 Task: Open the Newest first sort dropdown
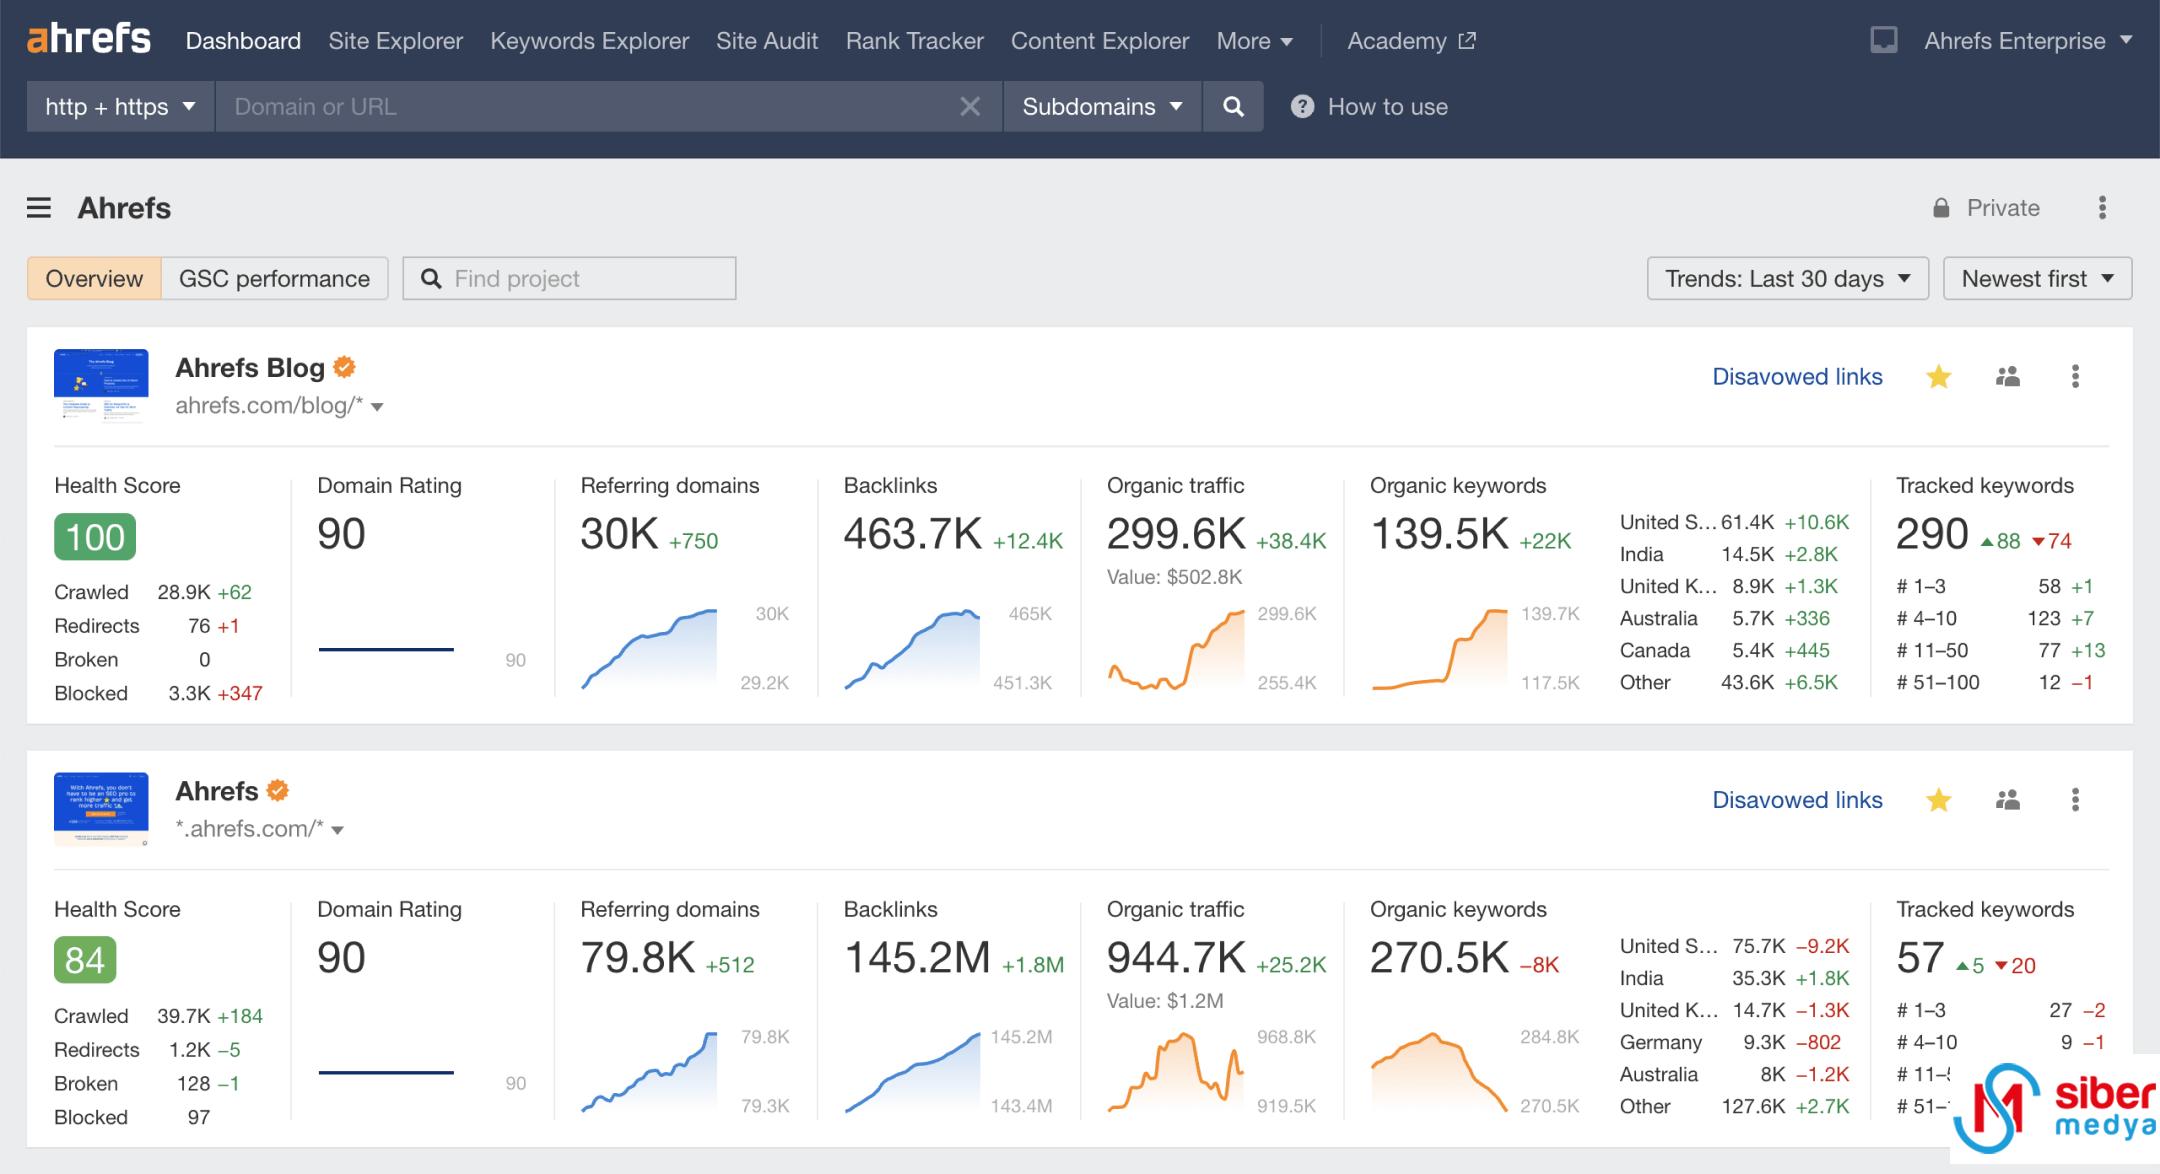coord(2037,278)
